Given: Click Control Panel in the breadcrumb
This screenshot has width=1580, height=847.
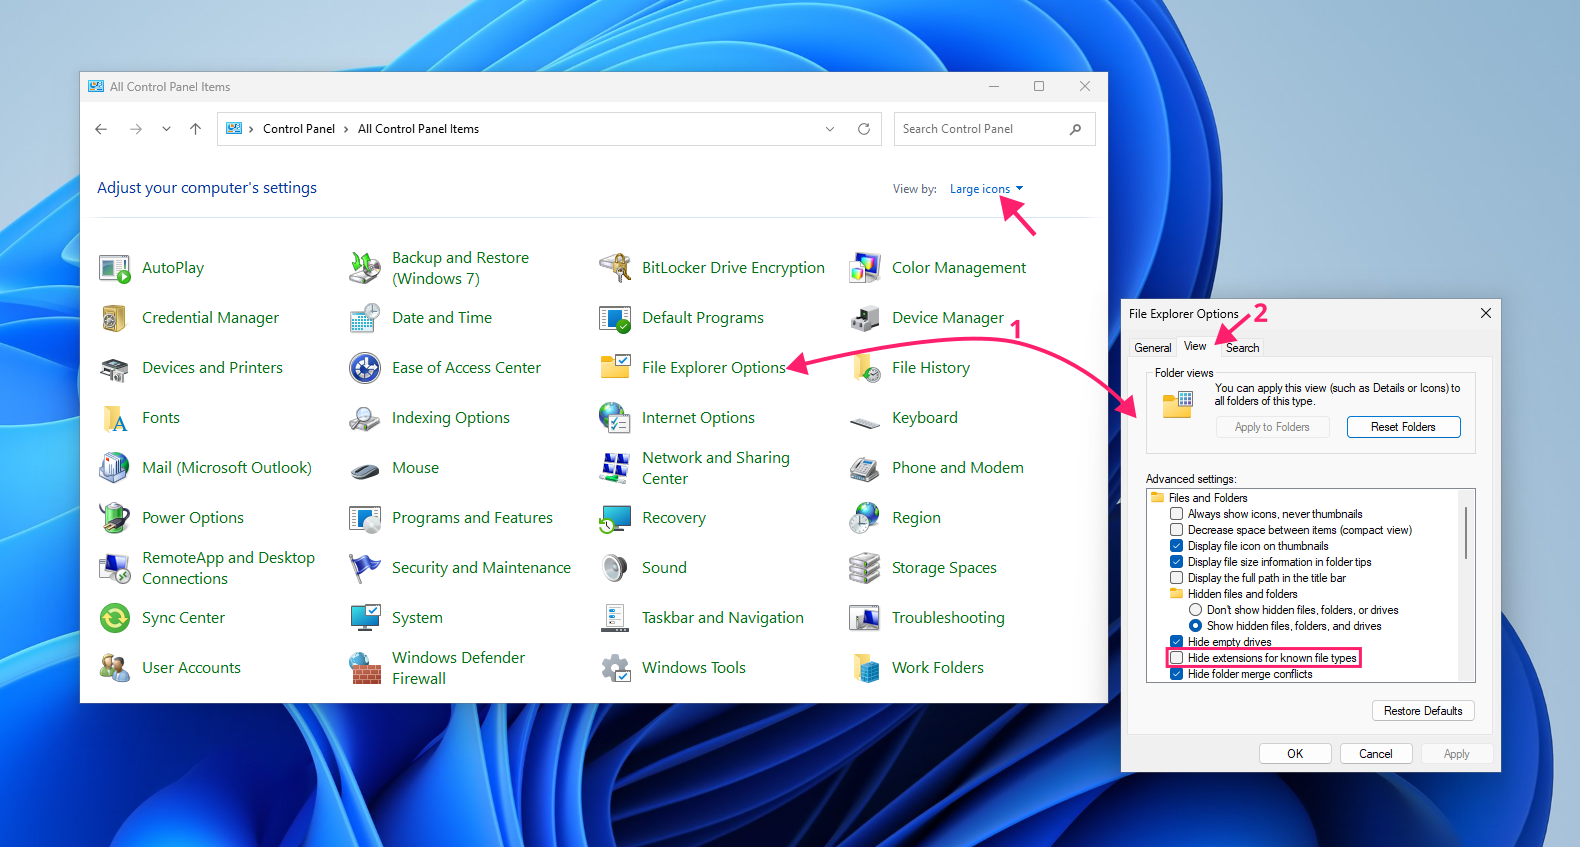Looking at the screenshot, I should coord(299,129).
